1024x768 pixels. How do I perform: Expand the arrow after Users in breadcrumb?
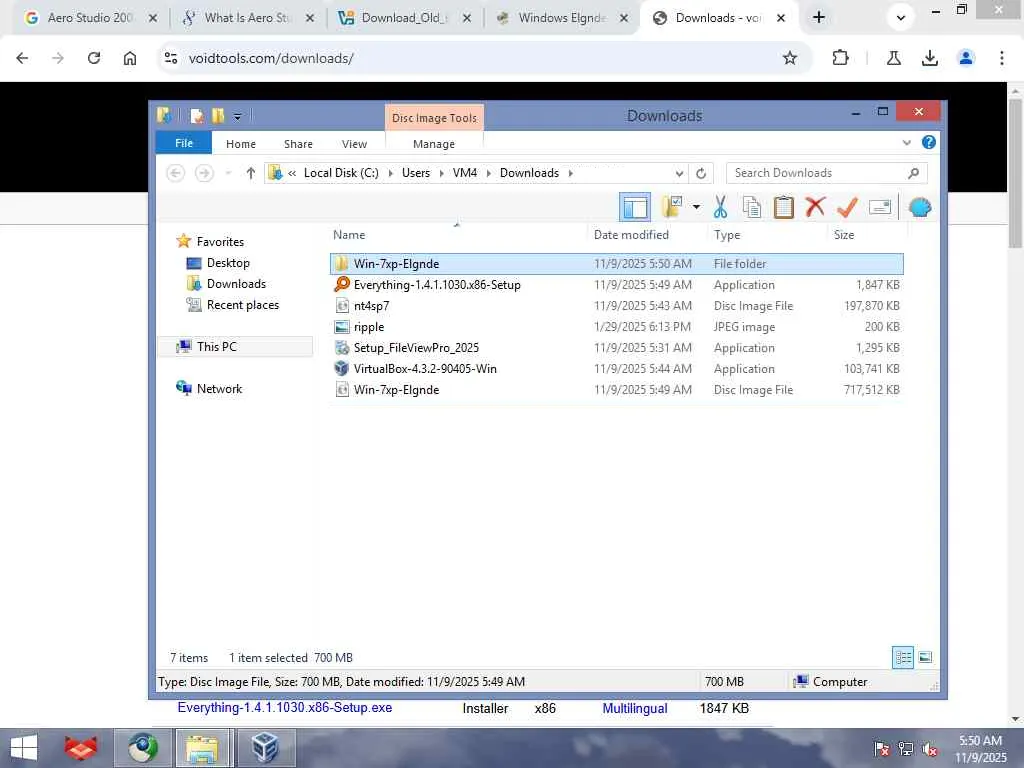441,173
